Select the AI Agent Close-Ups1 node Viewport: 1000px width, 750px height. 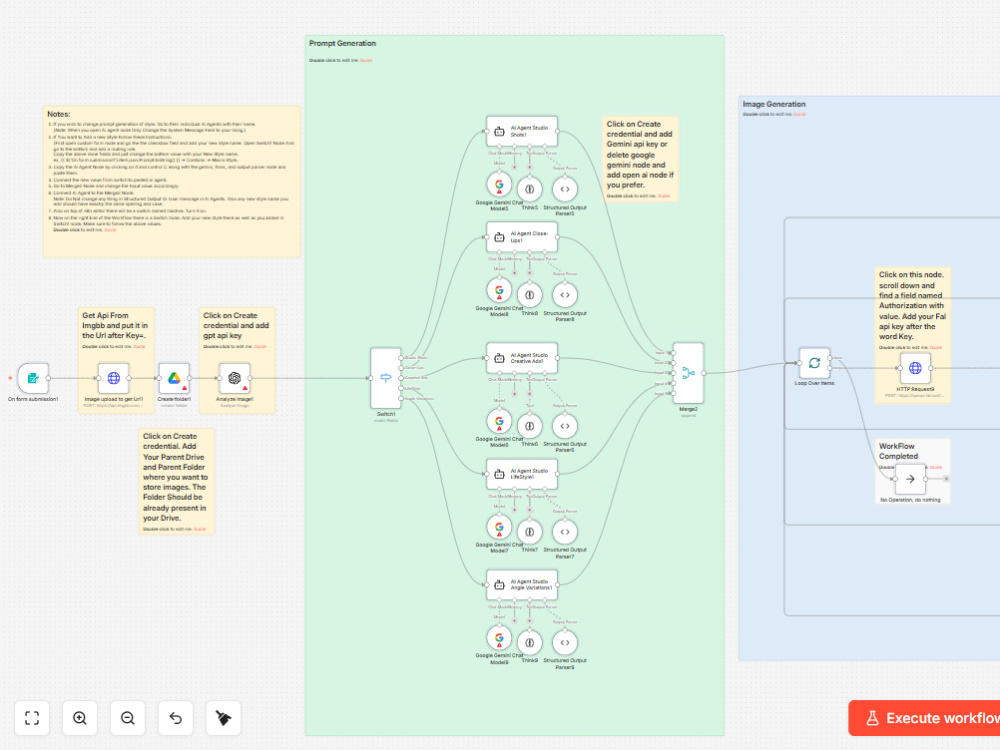pyautogui.click(x=522, y=237)
